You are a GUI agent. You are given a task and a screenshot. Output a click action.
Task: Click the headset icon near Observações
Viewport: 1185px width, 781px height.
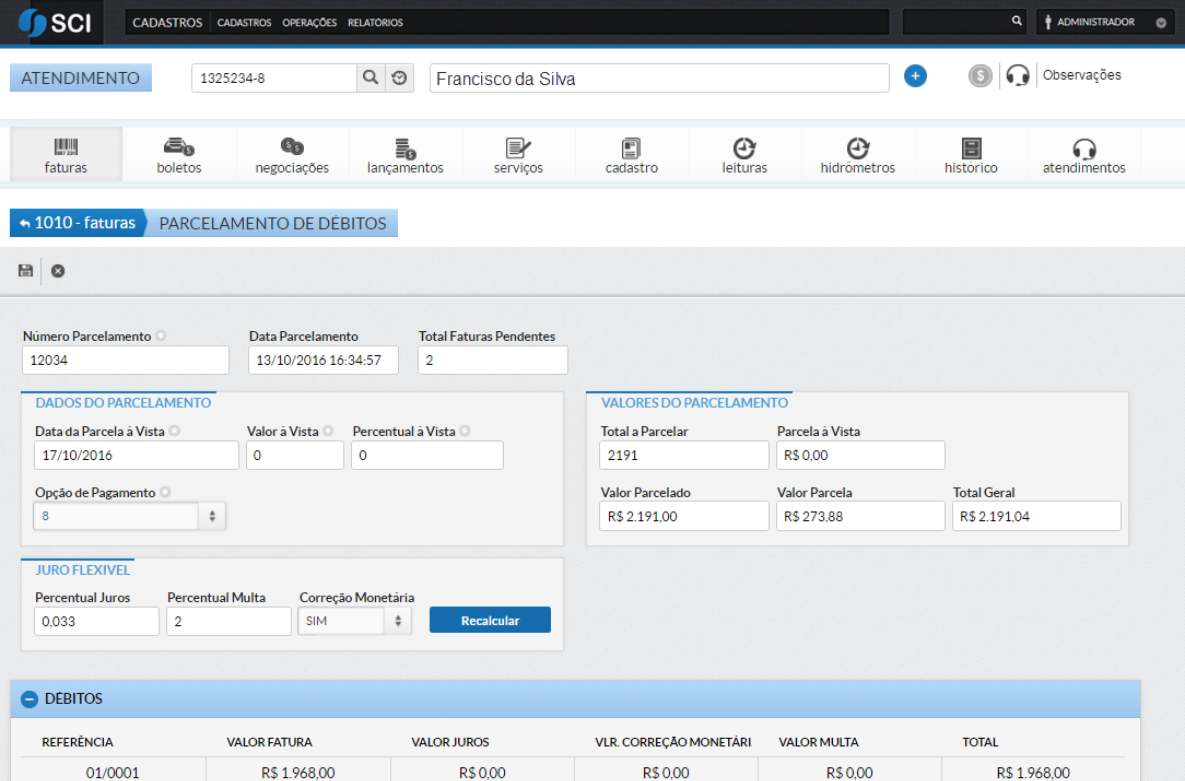coord(1018,76)
